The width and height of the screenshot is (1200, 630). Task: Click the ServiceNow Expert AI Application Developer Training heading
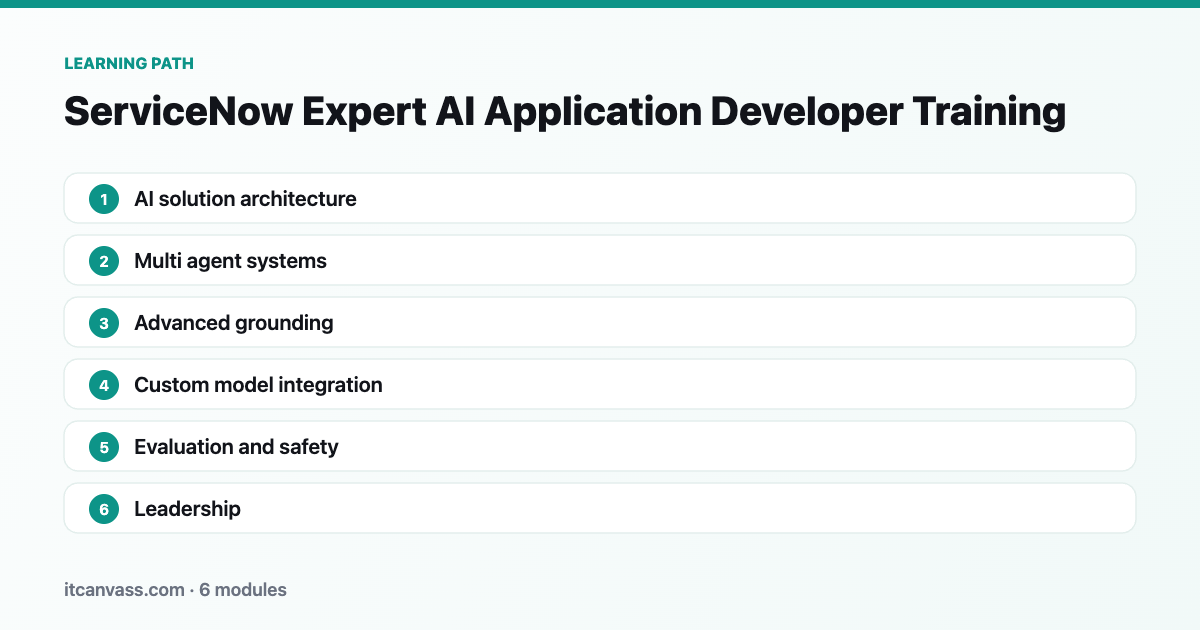click(565, 111)
